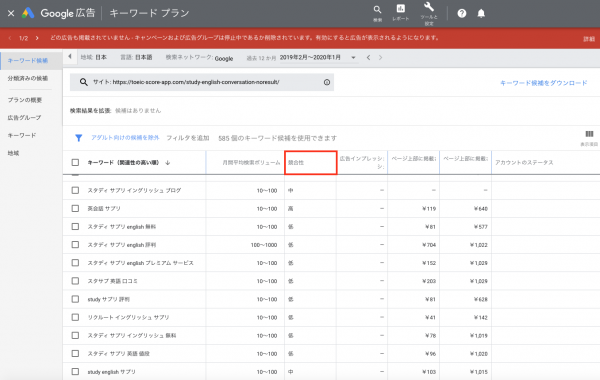Check the スタディ サプリ イングリッシュ 無料 row

click(75, 335)
